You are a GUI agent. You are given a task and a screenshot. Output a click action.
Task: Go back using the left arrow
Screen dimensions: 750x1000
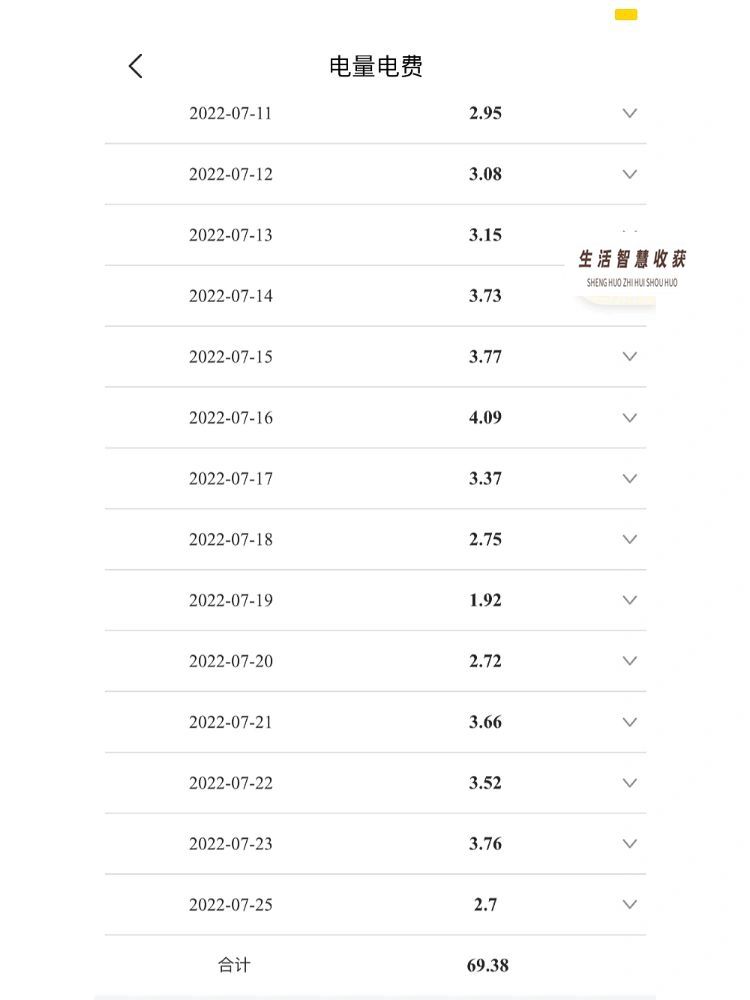pos(136,66)
